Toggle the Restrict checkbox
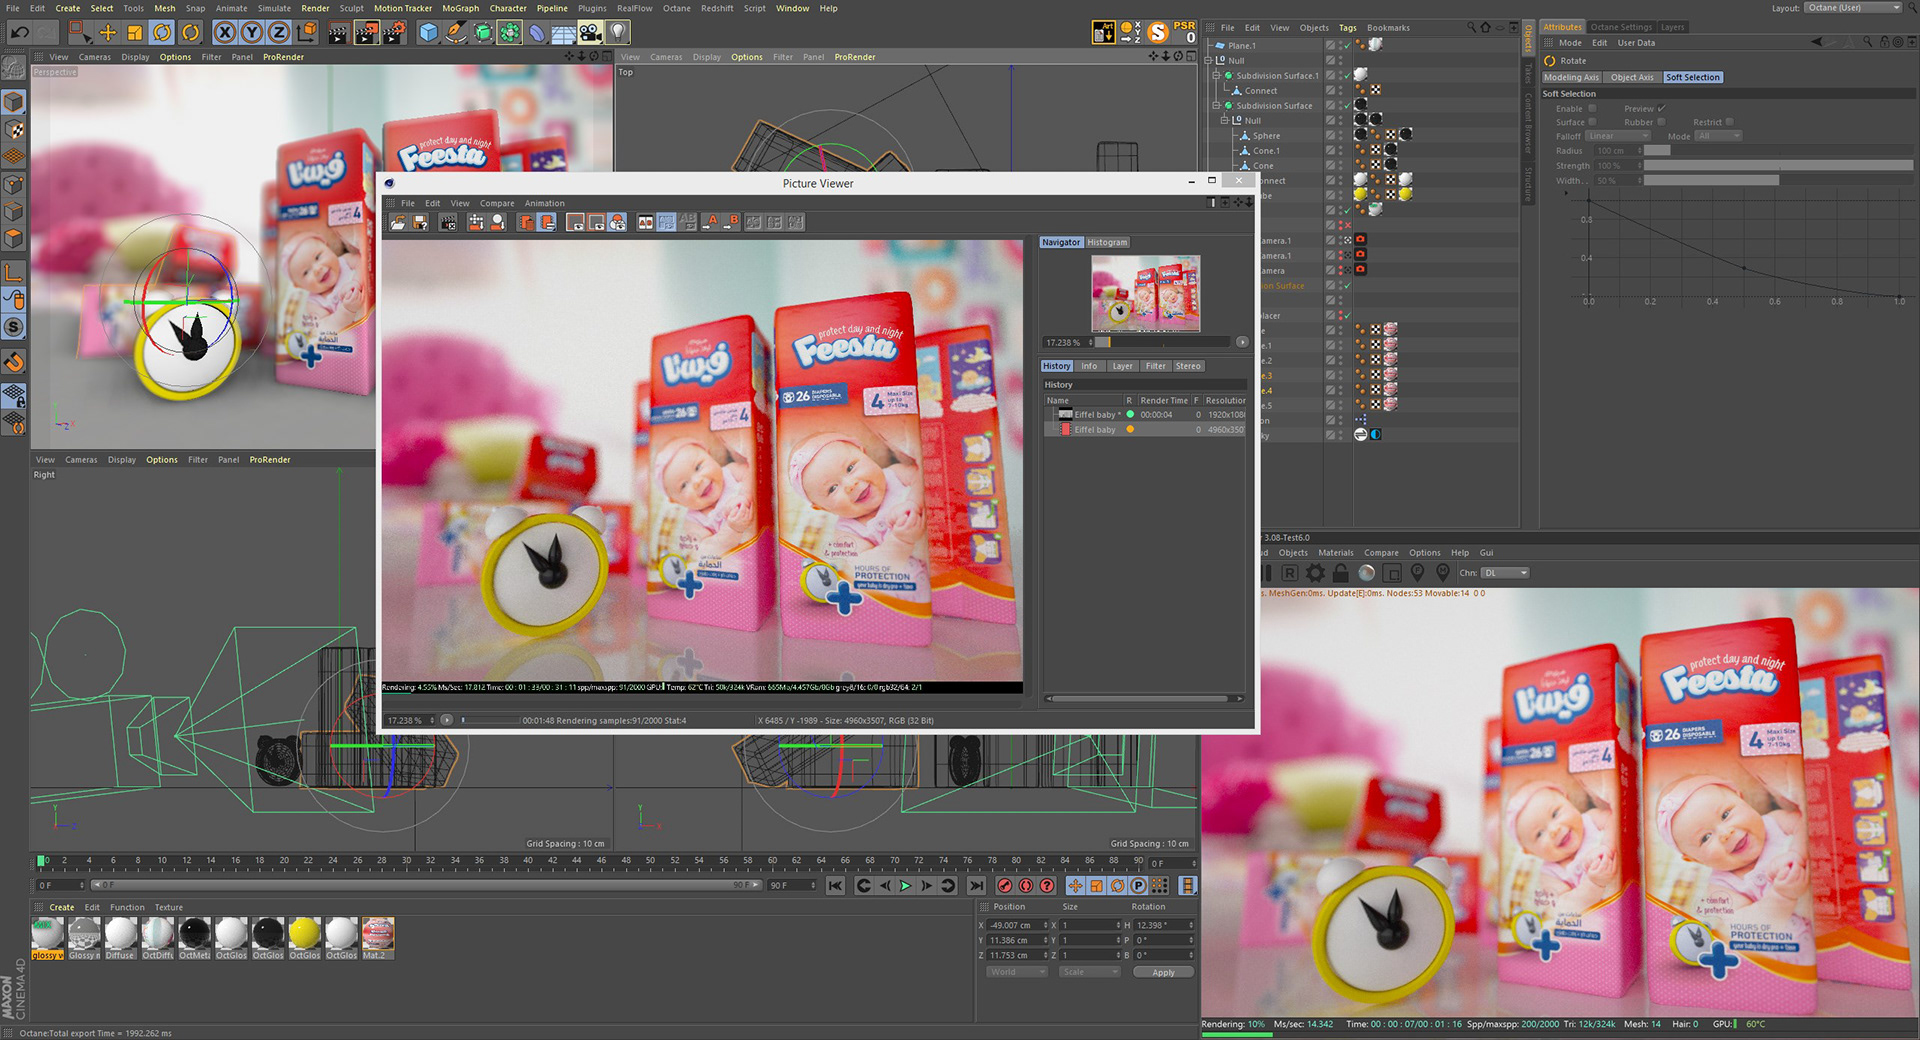 click(x=1729, y=122)
